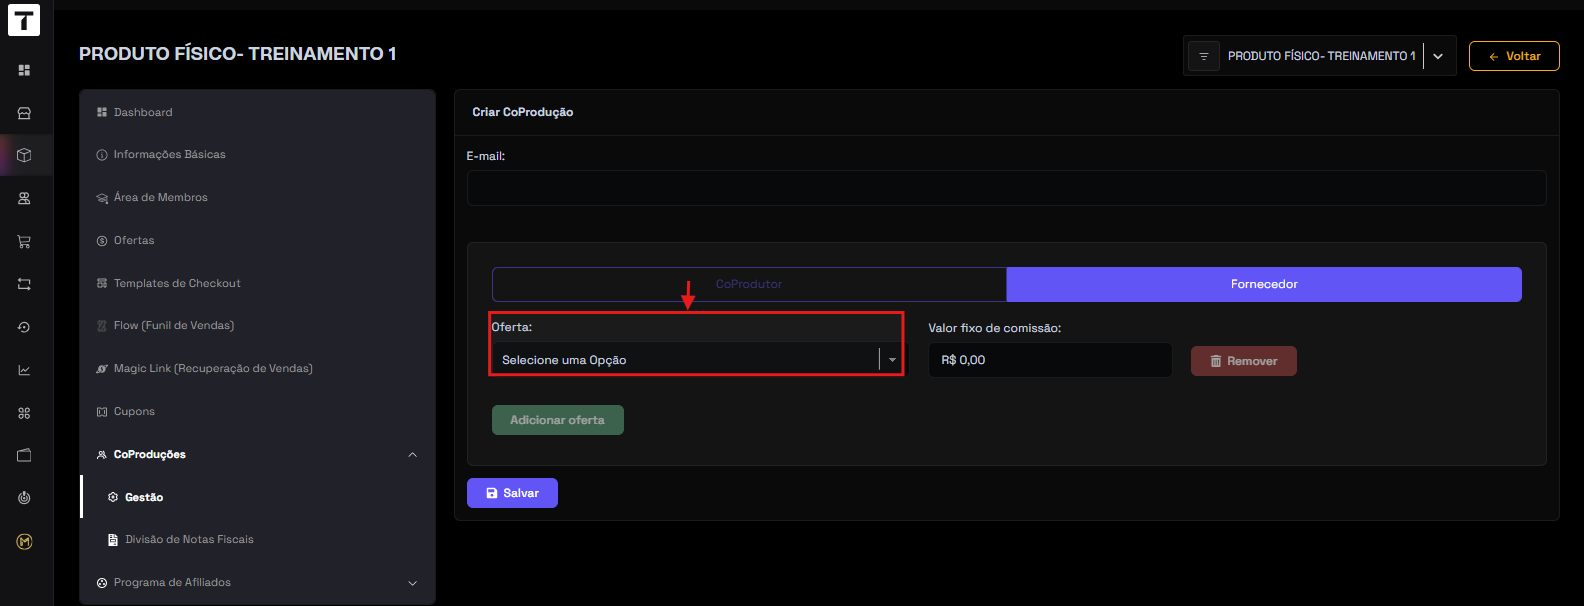The image size is (1584, 606).
Task: Open the Ofertas menu item
Action: [134, 241]
